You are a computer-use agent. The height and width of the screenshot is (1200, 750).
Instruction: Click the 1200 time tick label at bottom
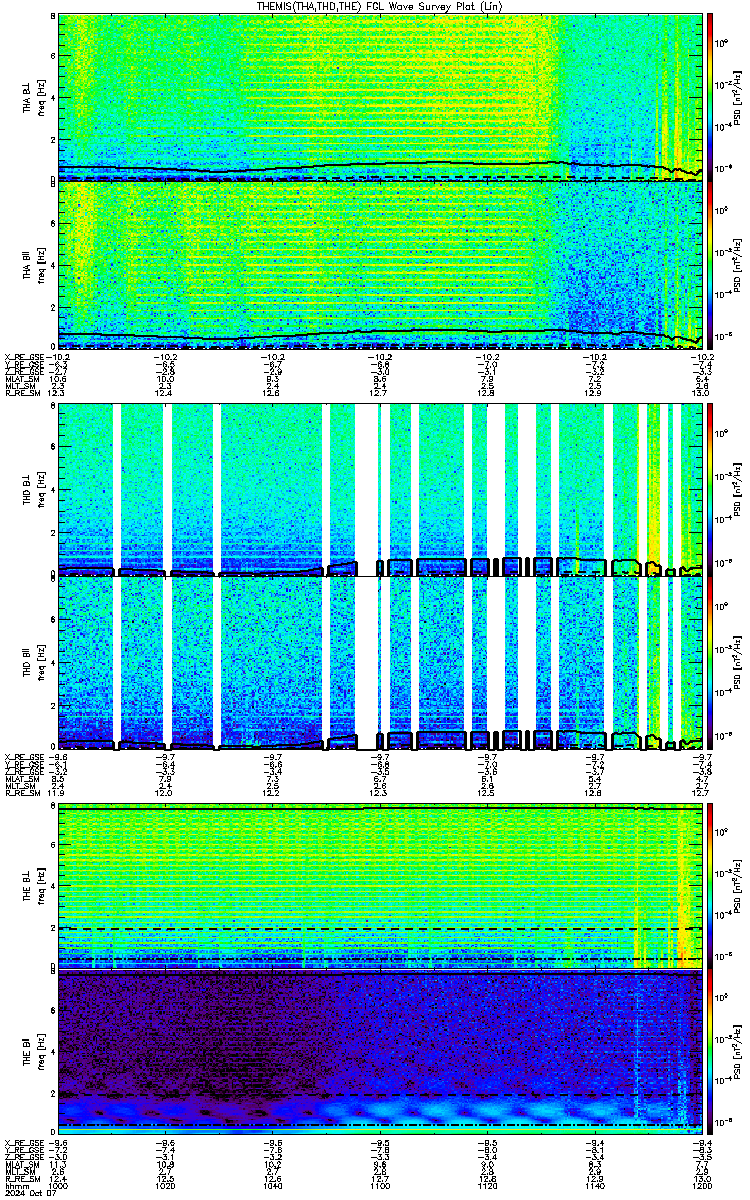701,1185
